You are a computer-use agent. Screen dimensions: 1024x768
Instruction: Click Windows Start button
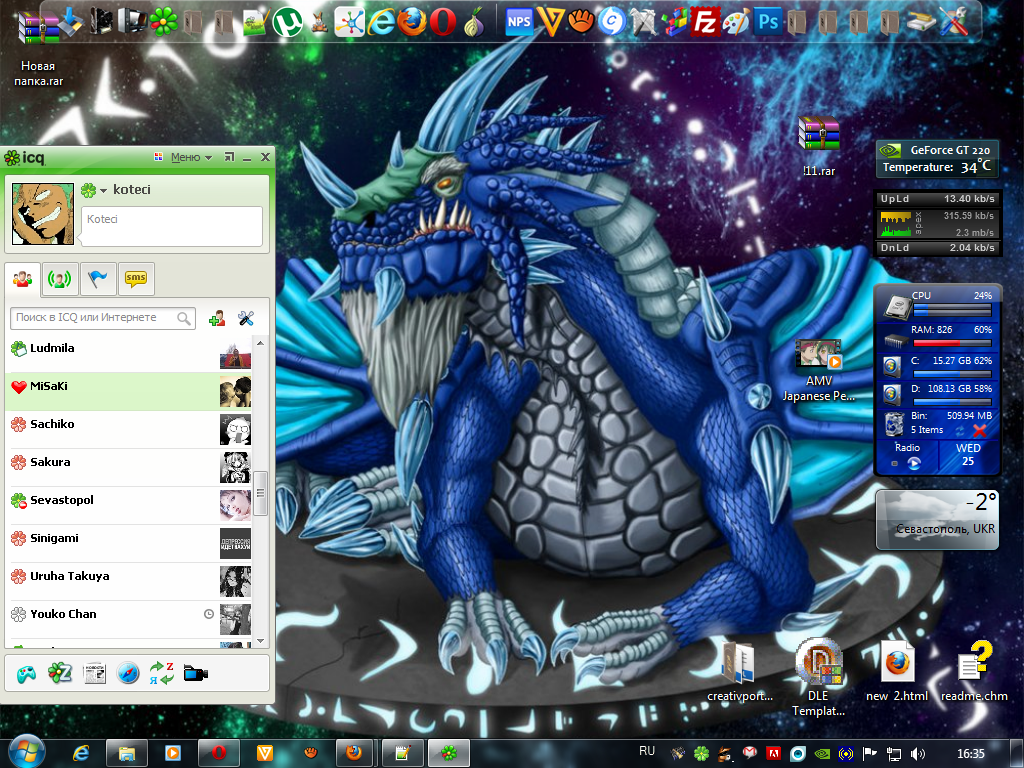click(25, 752)
